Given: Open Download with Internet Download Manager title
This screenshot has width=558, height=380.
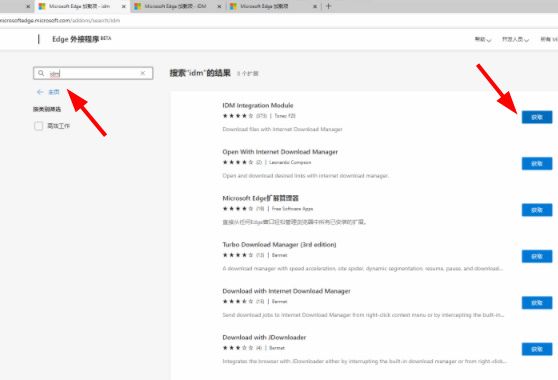Looking at the screenshot, I should (x=286, y=291).
